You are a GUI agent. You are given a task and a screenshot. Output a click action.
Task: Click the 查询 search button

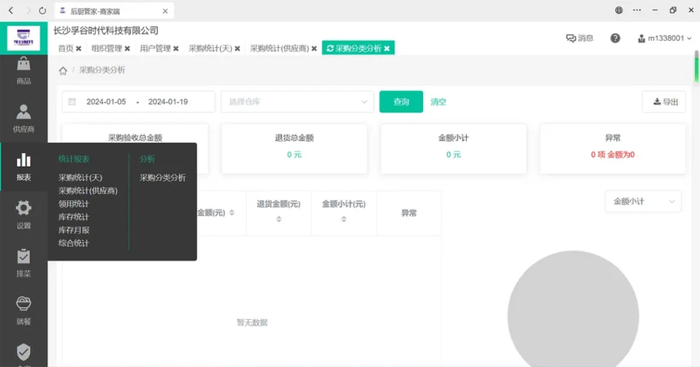[401, 102]
